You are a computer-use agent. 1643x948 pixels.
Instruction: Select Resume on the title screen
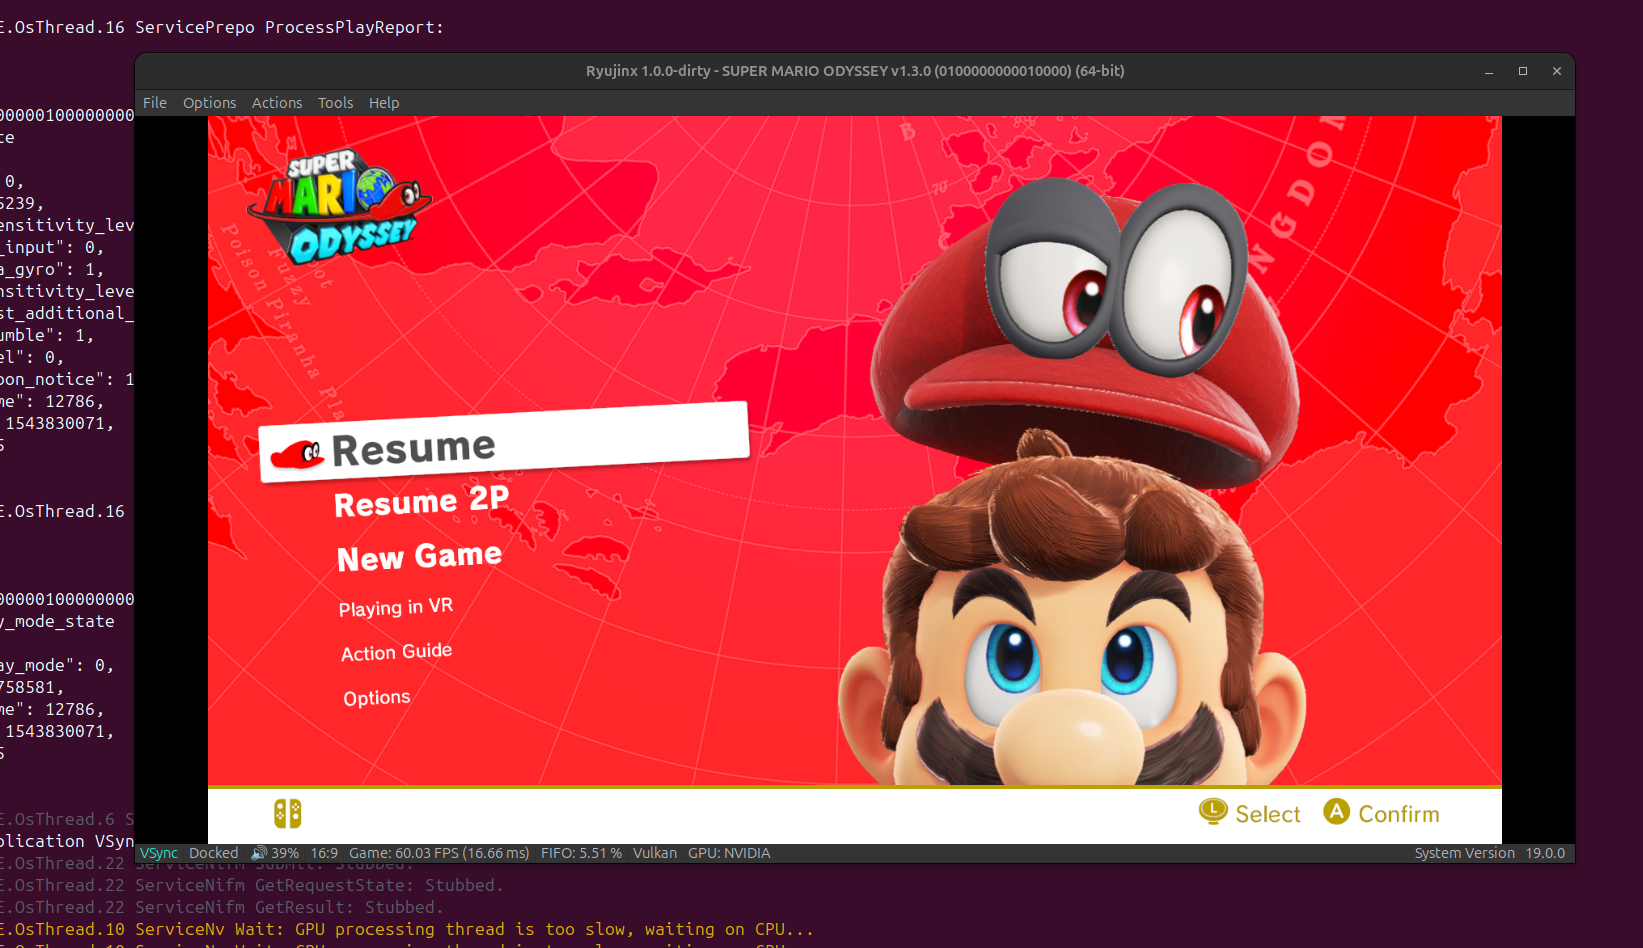point(413,449)
